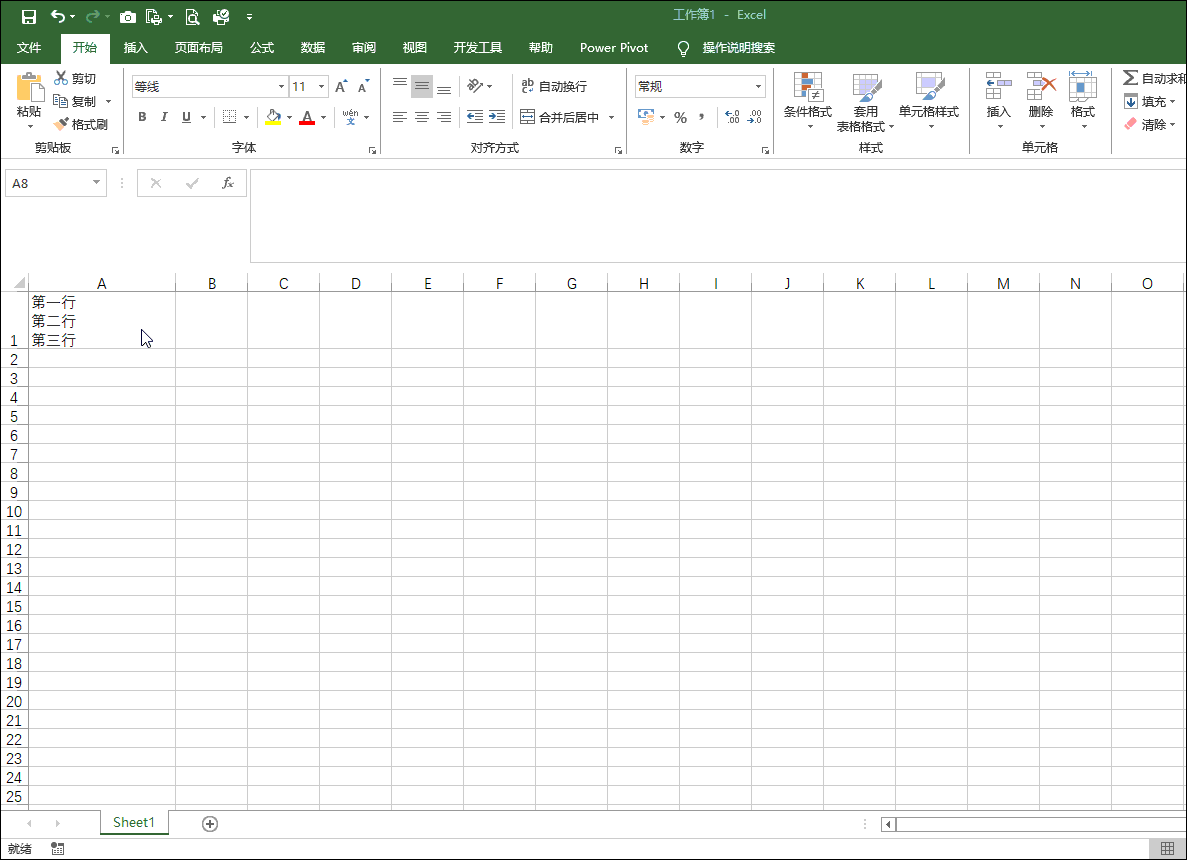The image size is (1187, 860).
Task: Expand the Name Box dropdown arrow
Action: (96, 182)
